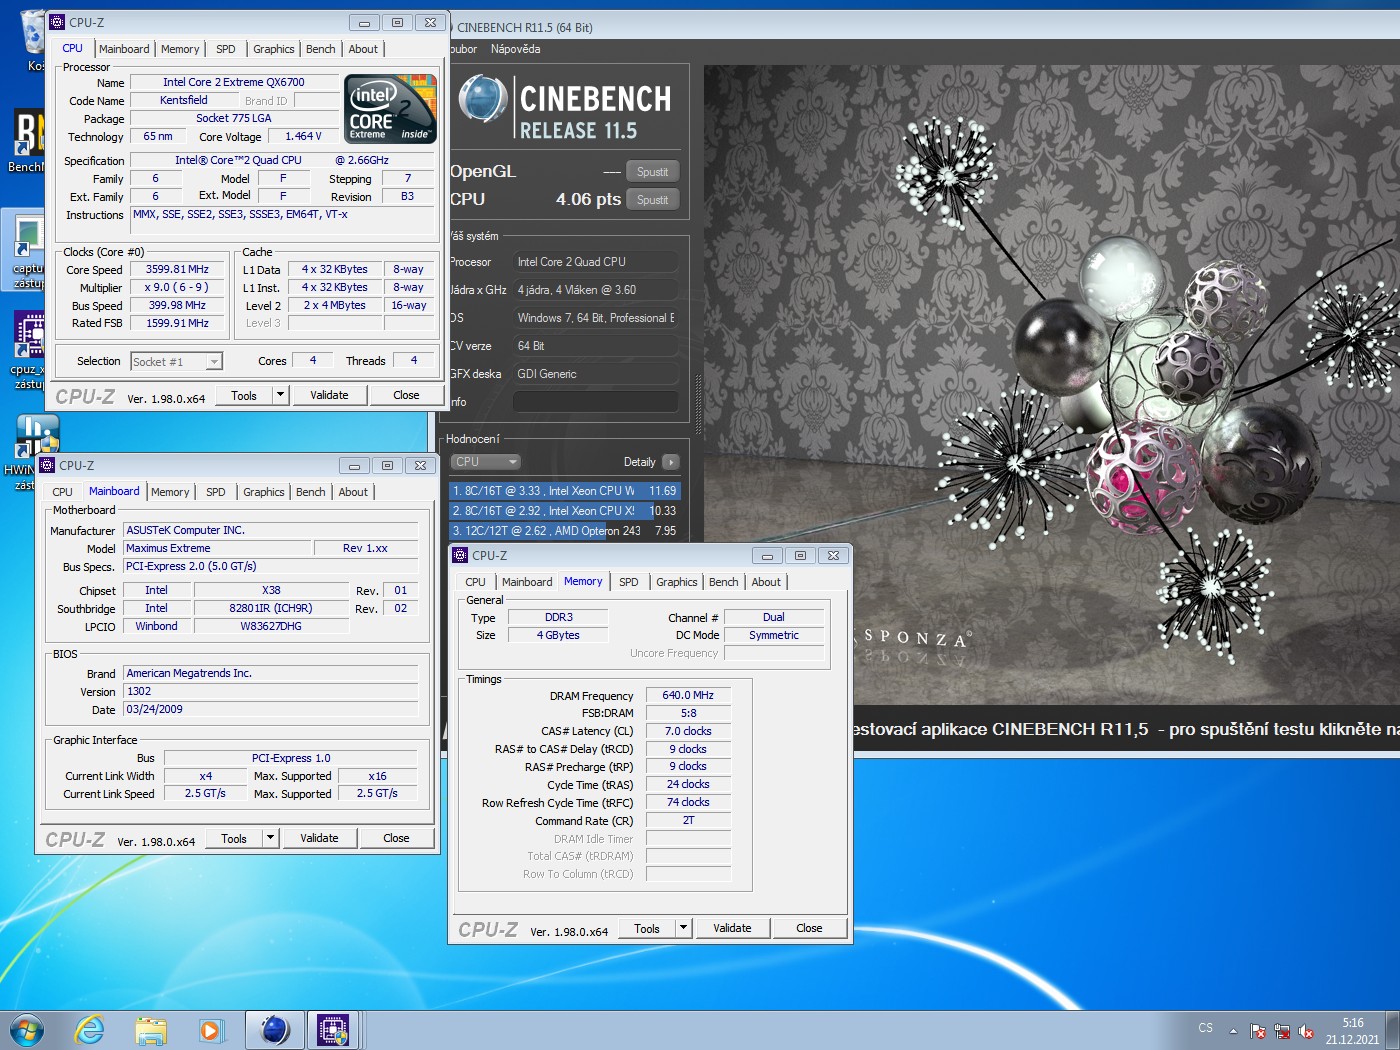The image size is (1400, 1050).
Task: Open Tools dropdown arrow in Mainboard window
Action: click(x=270, y=838)
